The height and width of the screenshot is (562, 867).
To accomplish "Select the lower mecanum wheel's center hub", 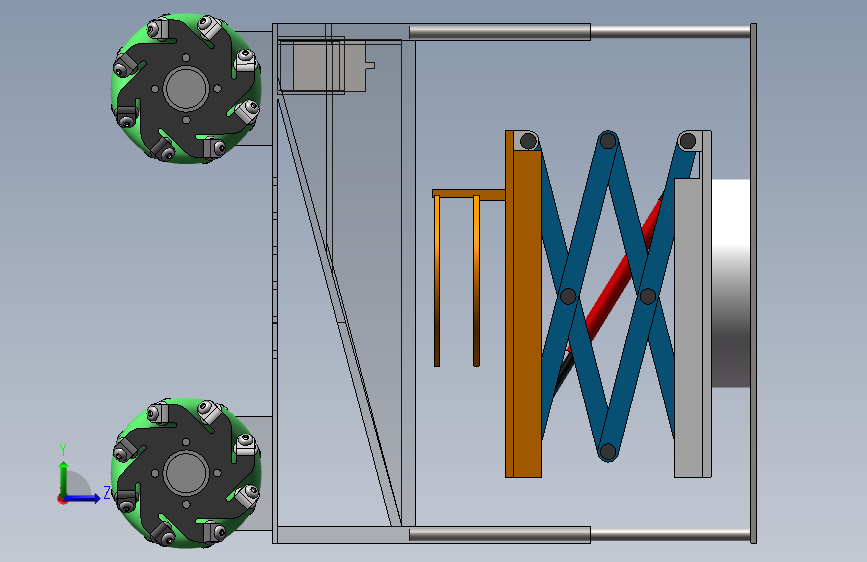I will [186, 473].
